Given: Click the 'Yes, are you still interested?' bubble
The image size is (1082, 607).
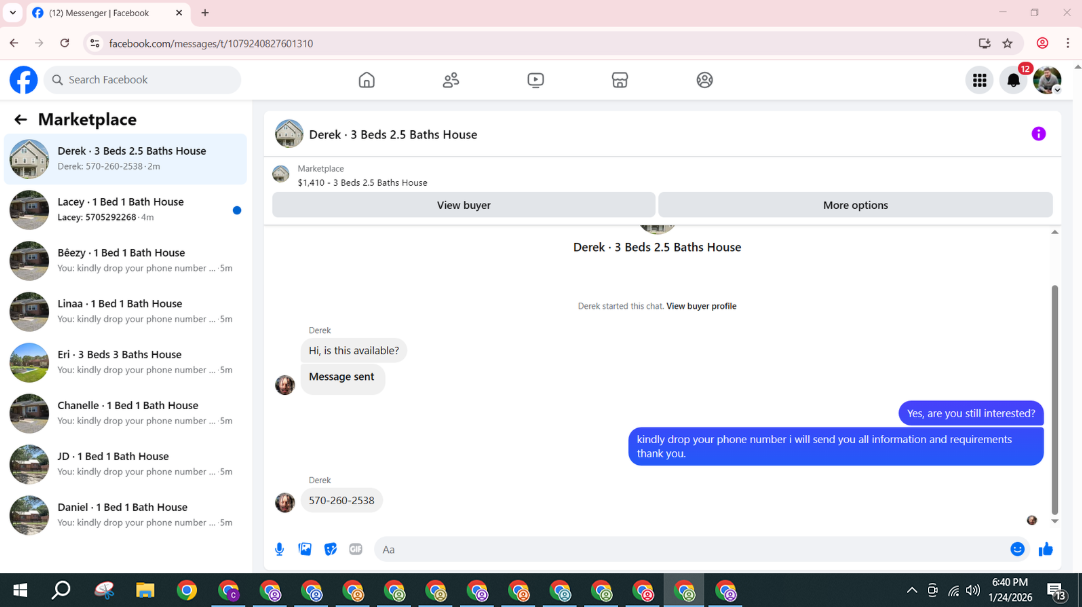Looking at the screenshot, I should click(971, 413).
